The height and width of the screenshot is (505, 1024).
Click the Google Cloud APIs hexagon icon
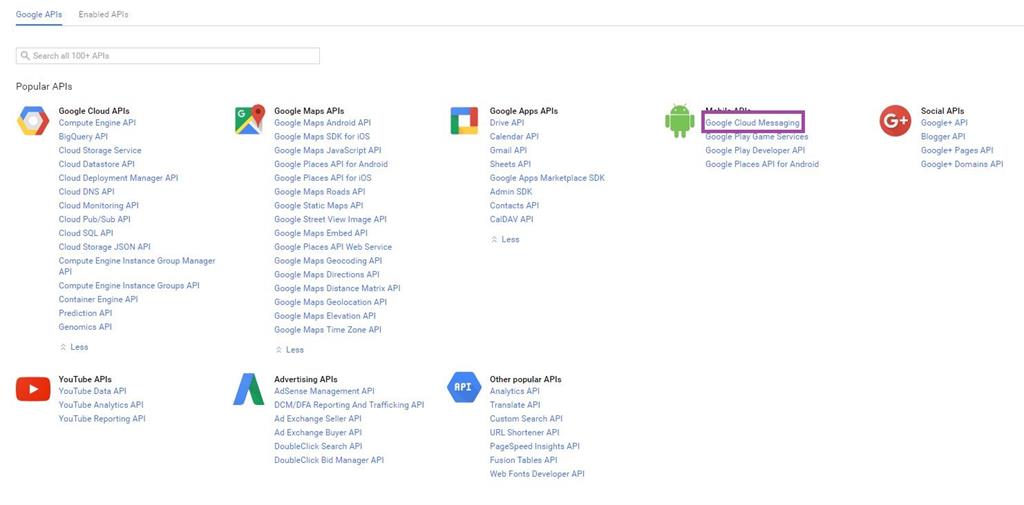click(x=33, y=121)
